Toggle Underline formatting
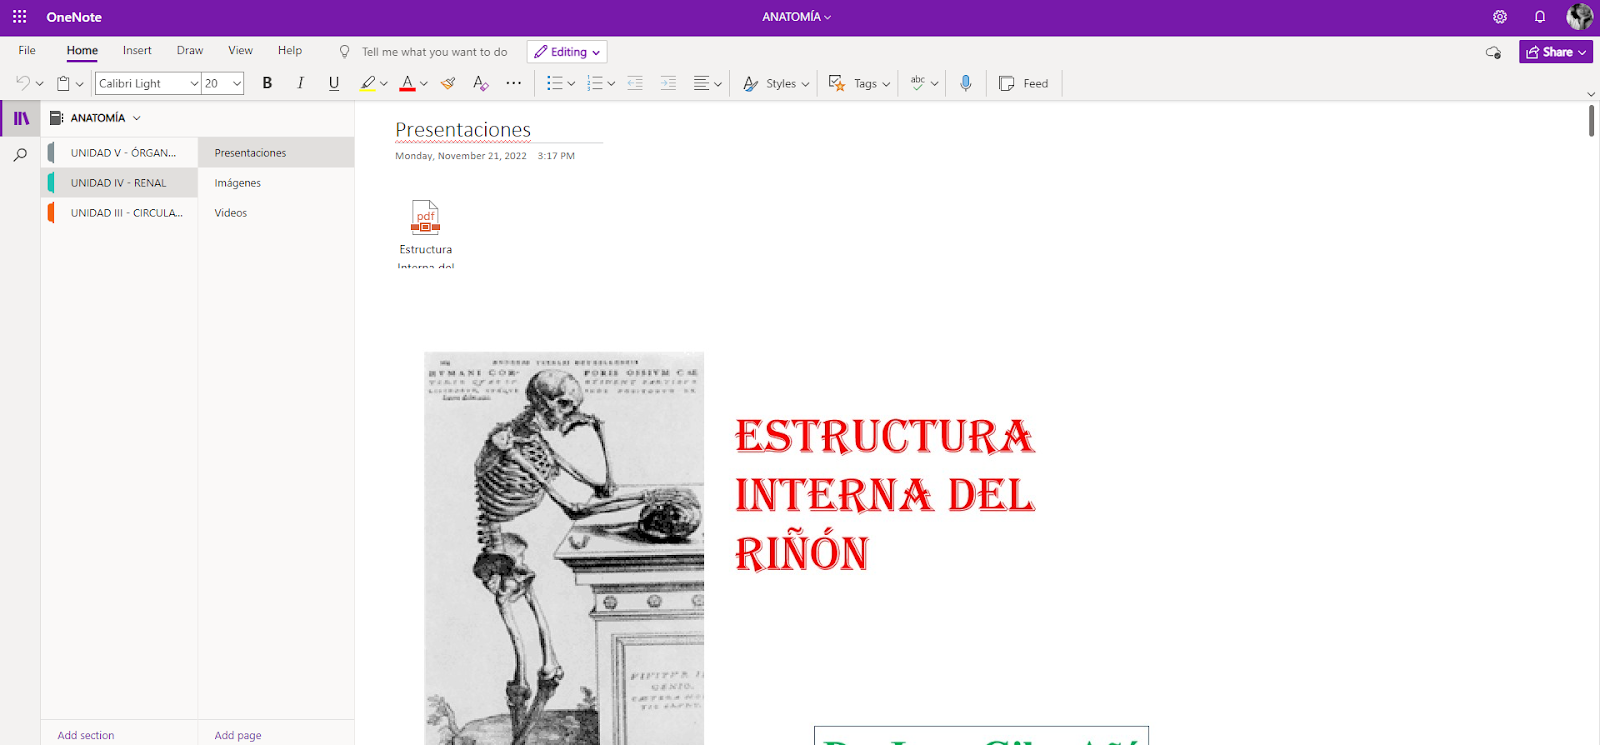 click(334, 83)
